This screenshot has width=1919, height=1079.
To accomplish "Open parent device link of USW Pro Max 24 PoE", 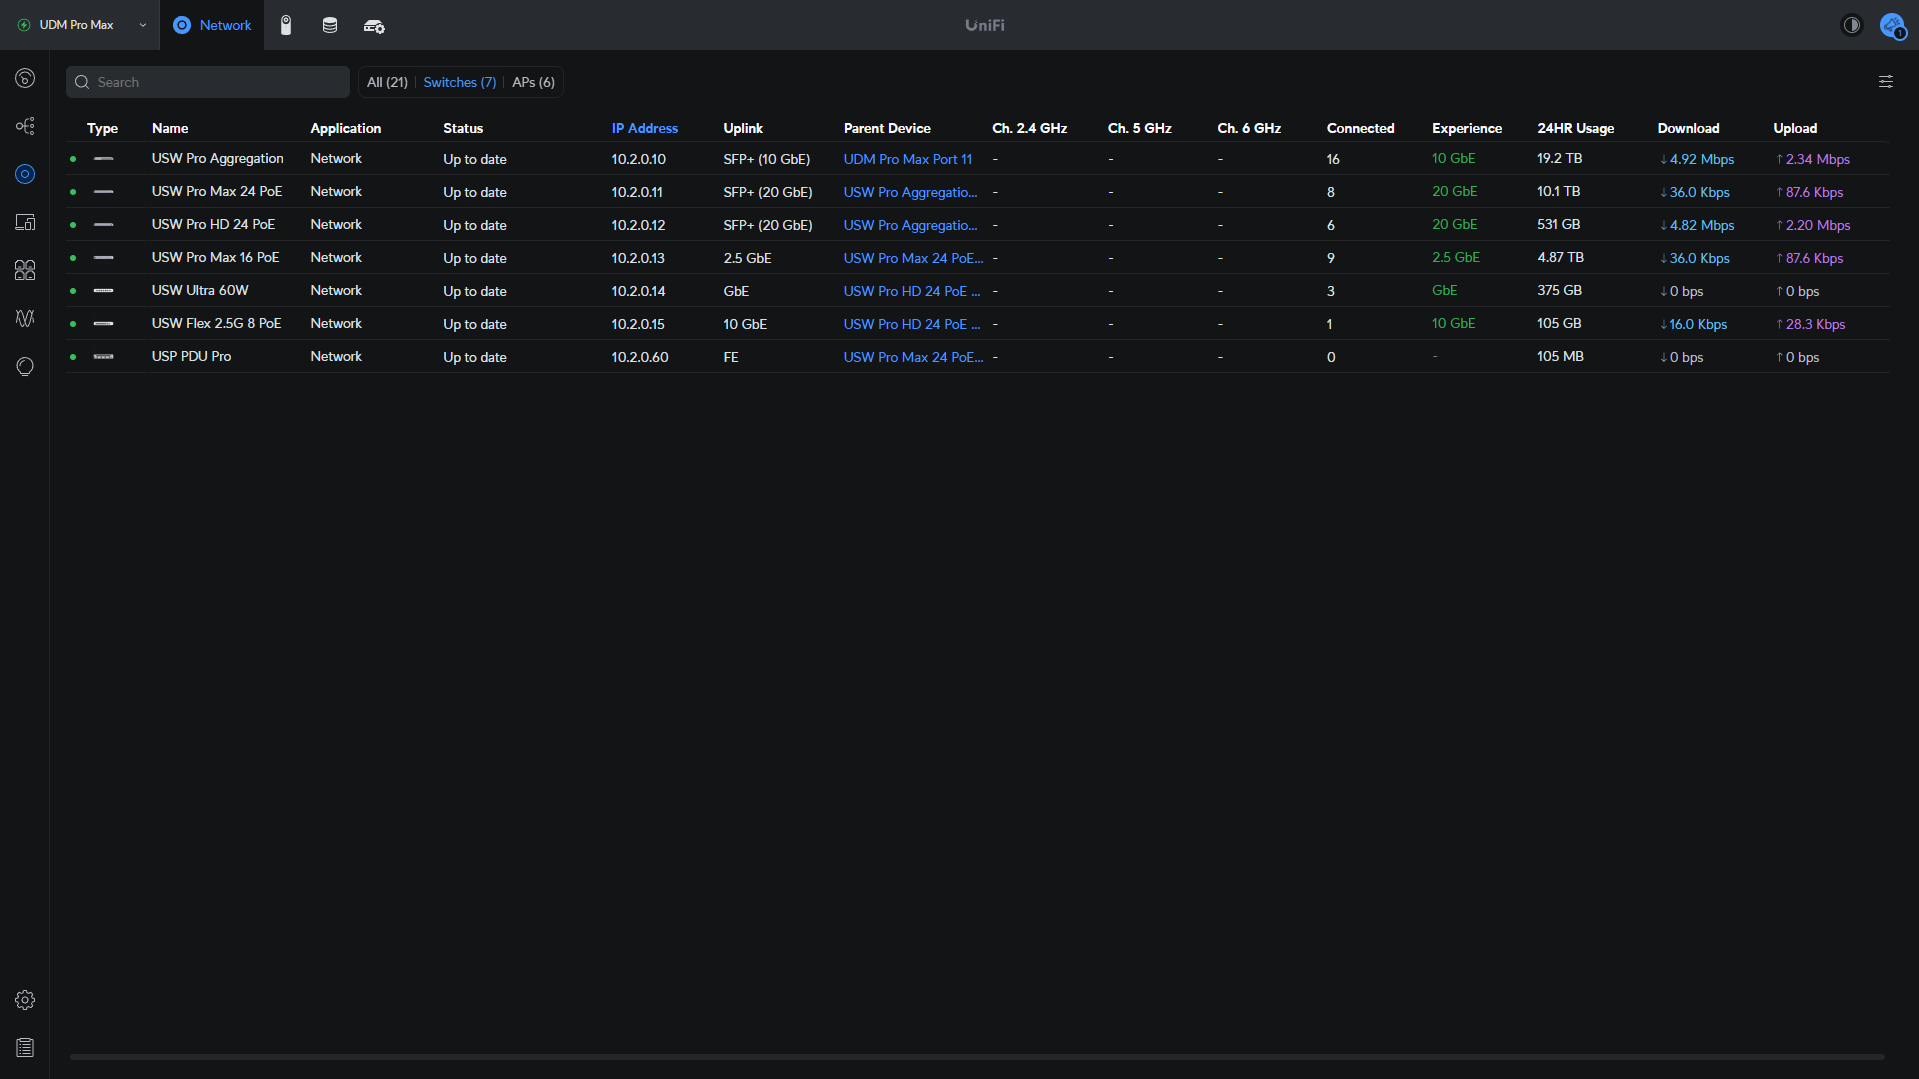I will pyautogui.click(x=910, y=192).
